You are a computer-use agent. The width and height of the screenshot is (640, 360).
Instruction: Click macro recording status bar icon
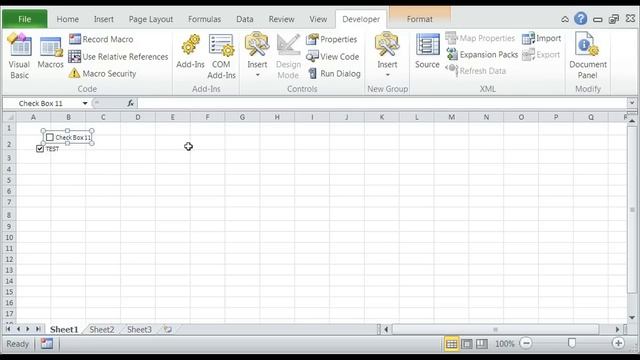[x=47, y=344]
